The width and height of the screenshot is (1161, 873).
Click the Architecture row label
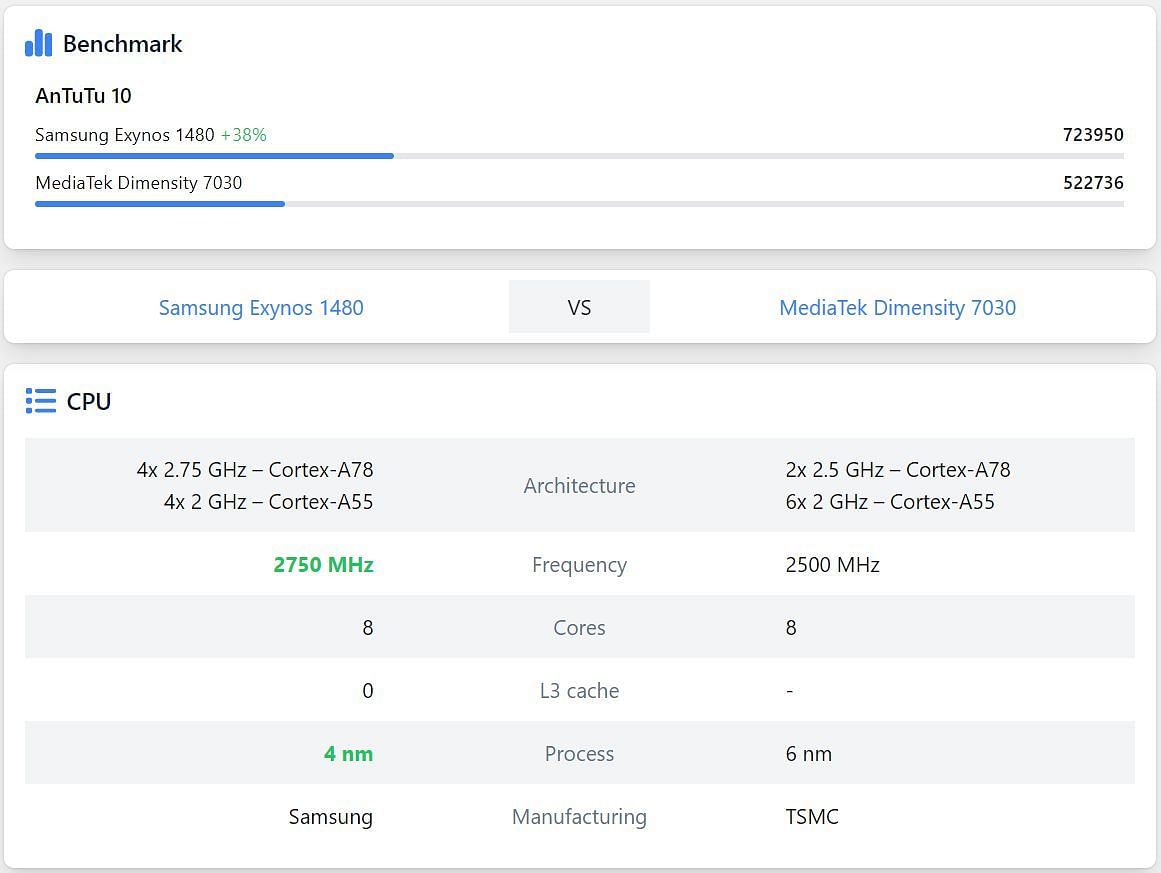tap(579, 486)
